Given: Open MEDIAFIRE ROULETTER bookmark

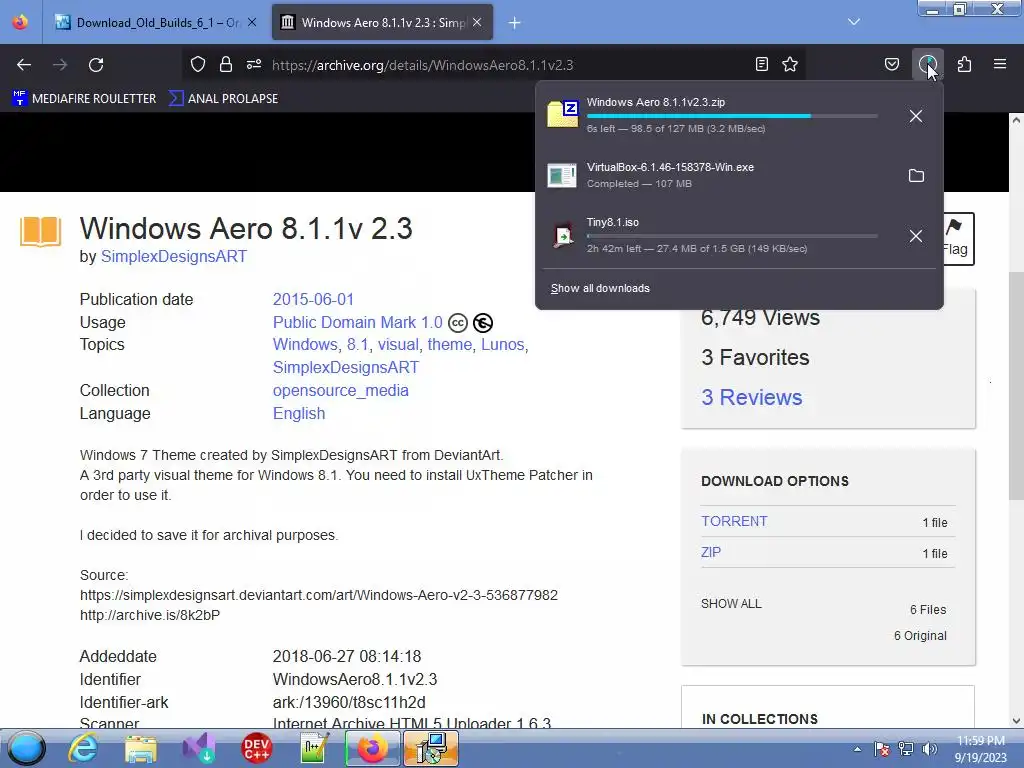Looking at the screenshot, I should (x=84, y=99).
